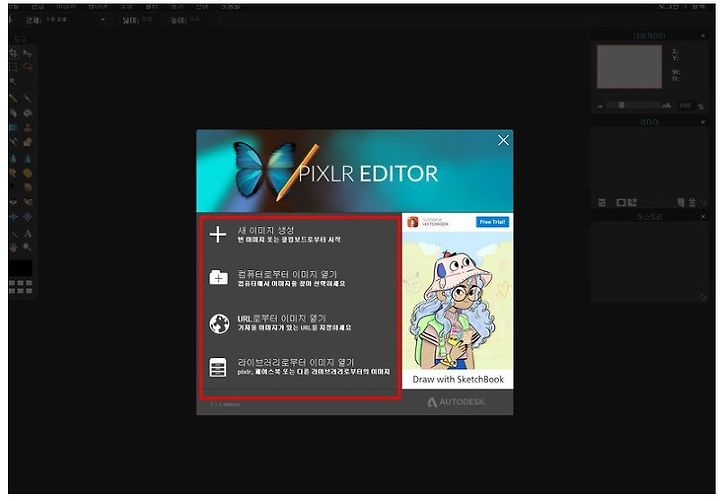Close the Layers panel
The width and height of the screenshot is (720, 501).
(703, 122)
